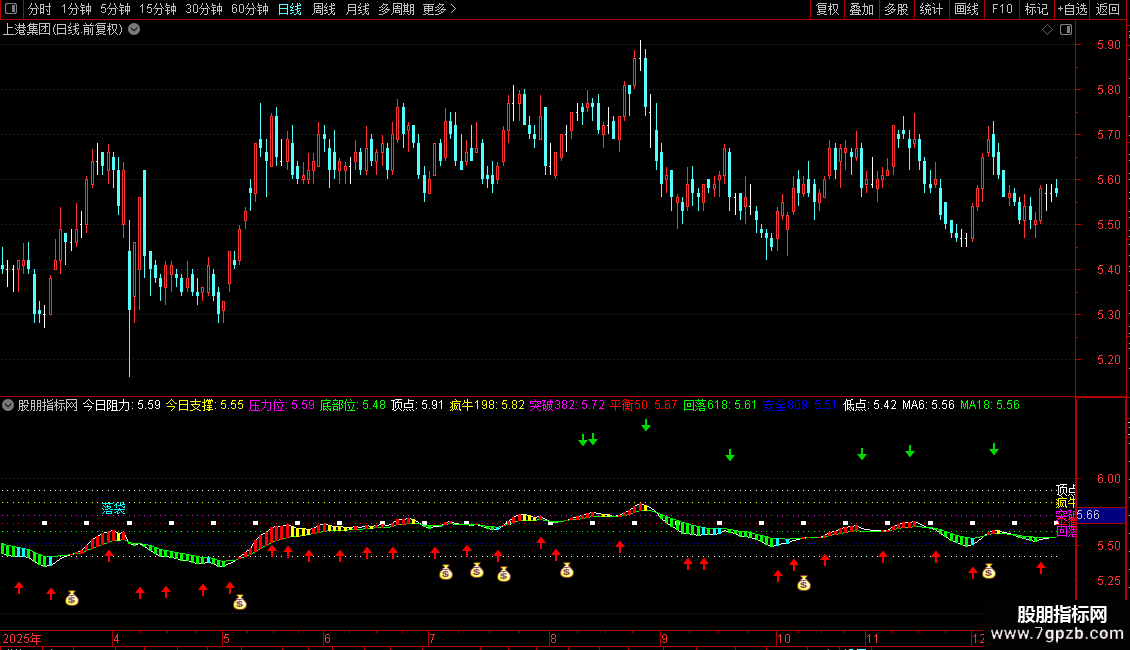Click the topmost green down arrow near September
This screenshot has width=1130, height=650.
tap(646, 426)
